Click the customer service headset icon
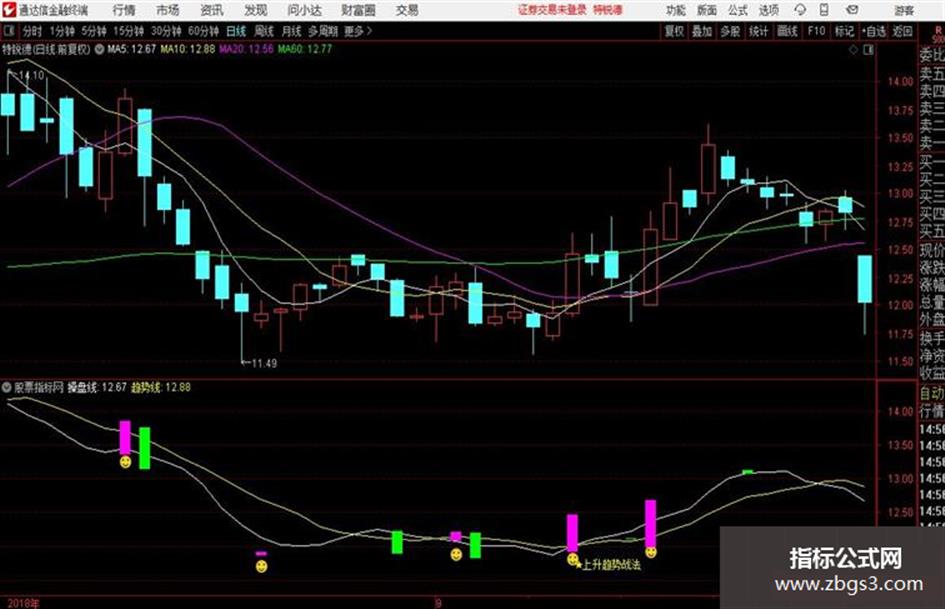Screen dimensions: 945x609 tap(800, 10)
